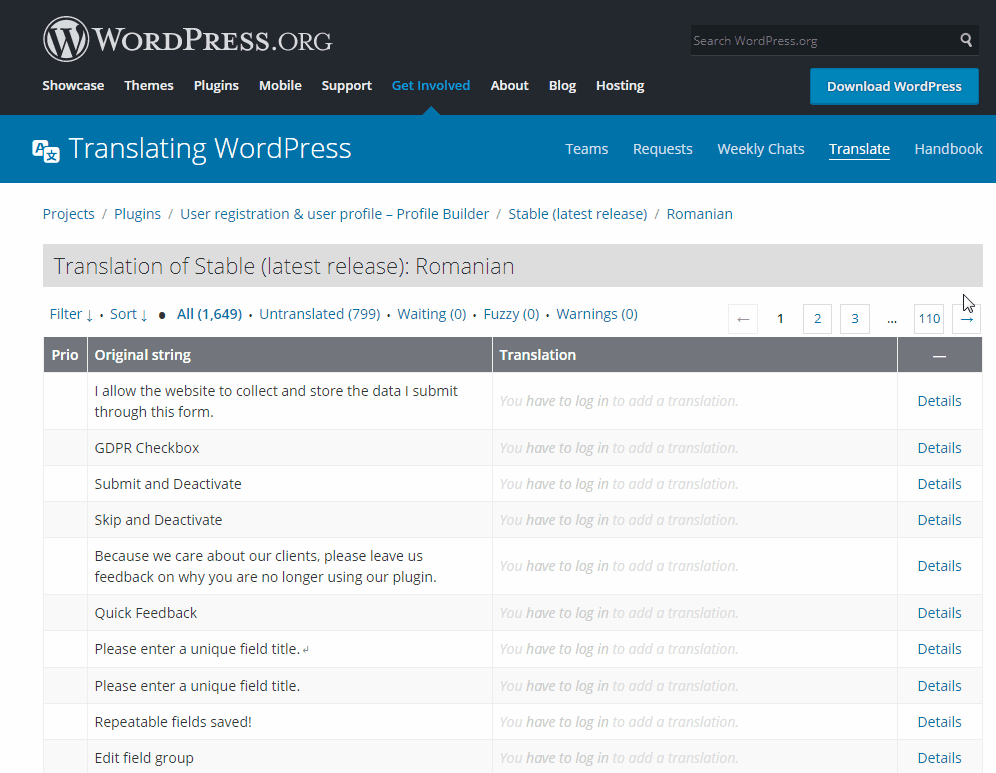Show Waiting (0) strings
The image size is (996, 773).
pos(431,314)
